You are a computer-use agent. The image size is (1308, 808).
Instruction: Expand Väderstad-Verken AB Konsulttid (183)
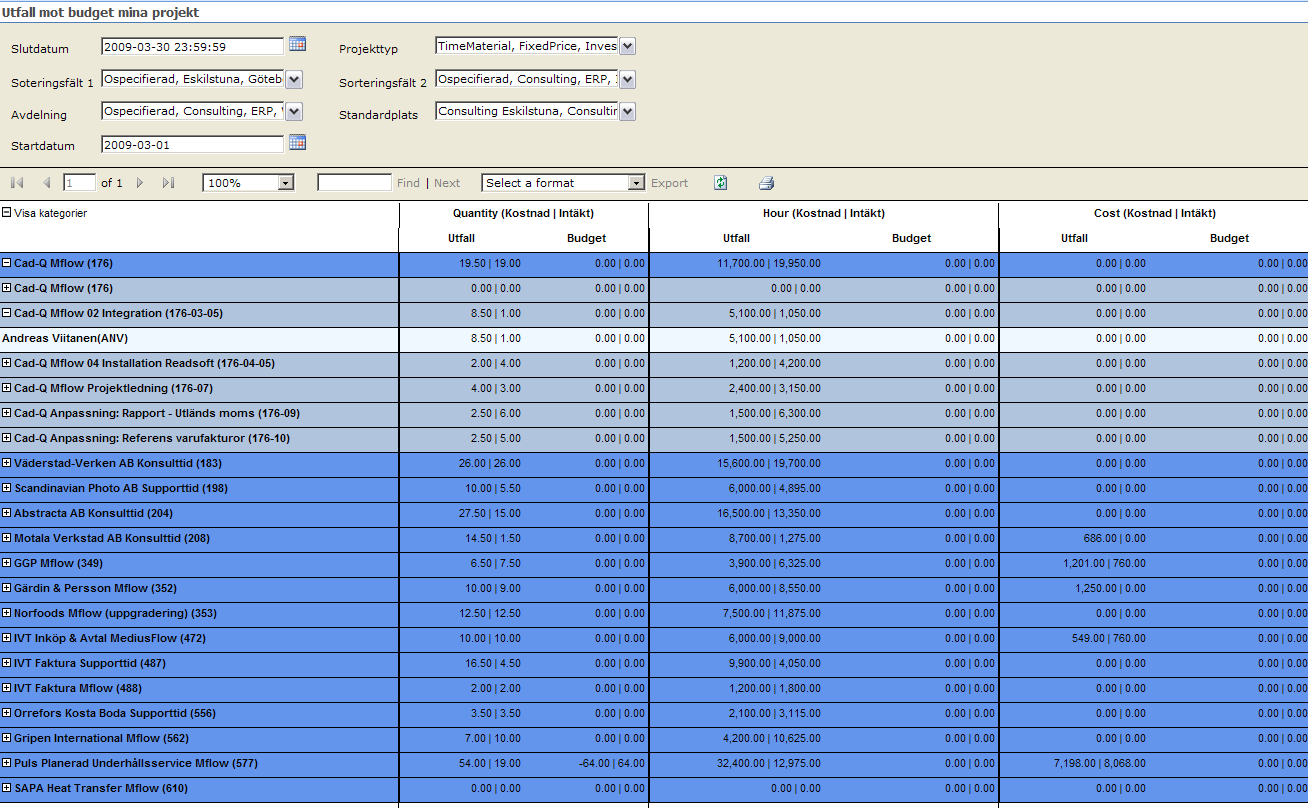[x=6, y=463]
